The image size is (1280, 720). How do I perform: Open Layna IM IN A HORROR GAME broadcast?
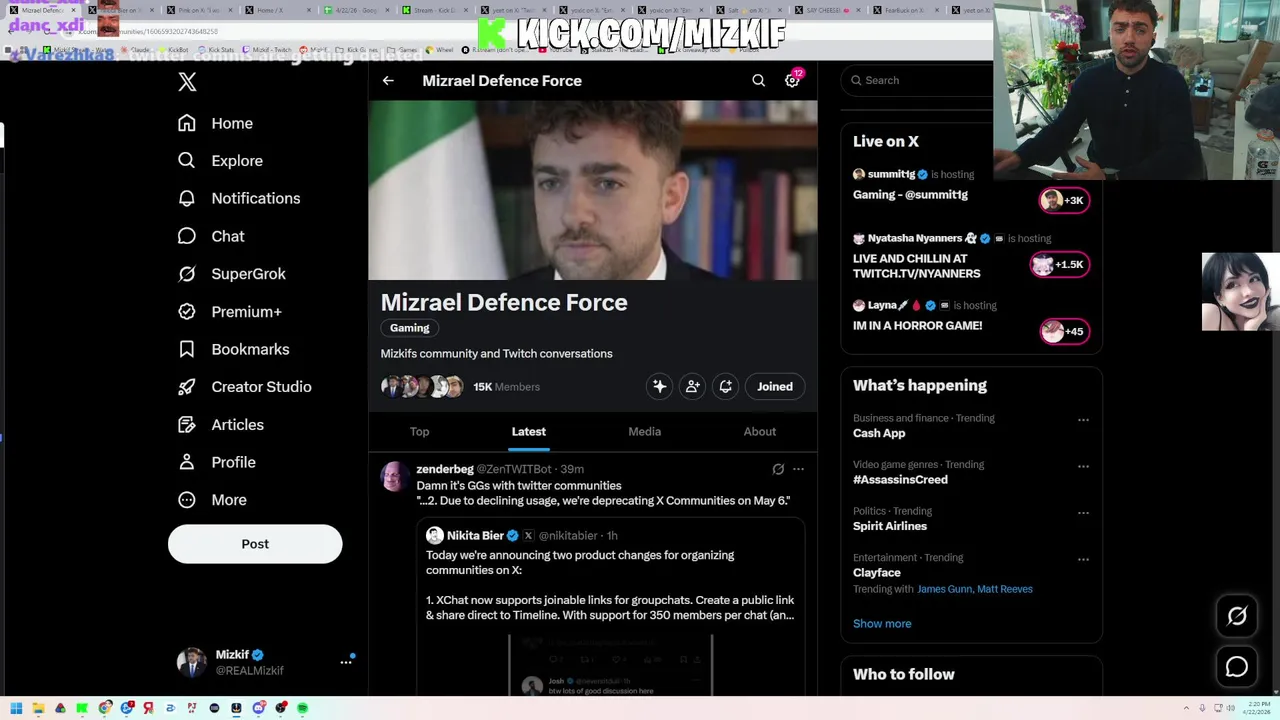point(917,326)
